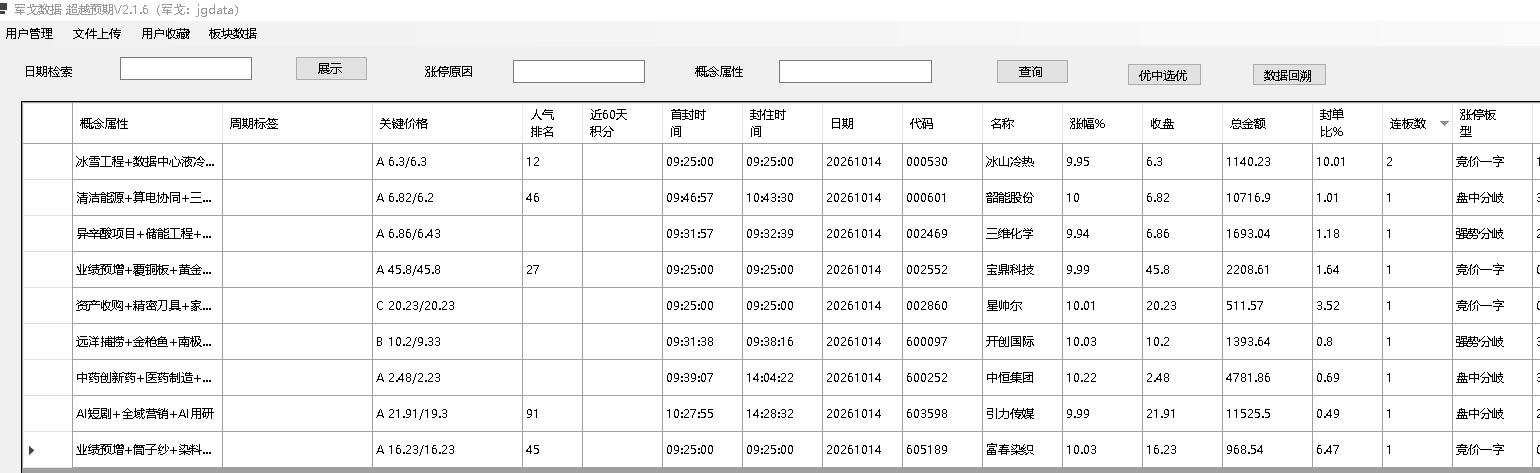1540x473 pixels.
Task: Click the sort arrow on 连板数 column
Action: 1443,124
